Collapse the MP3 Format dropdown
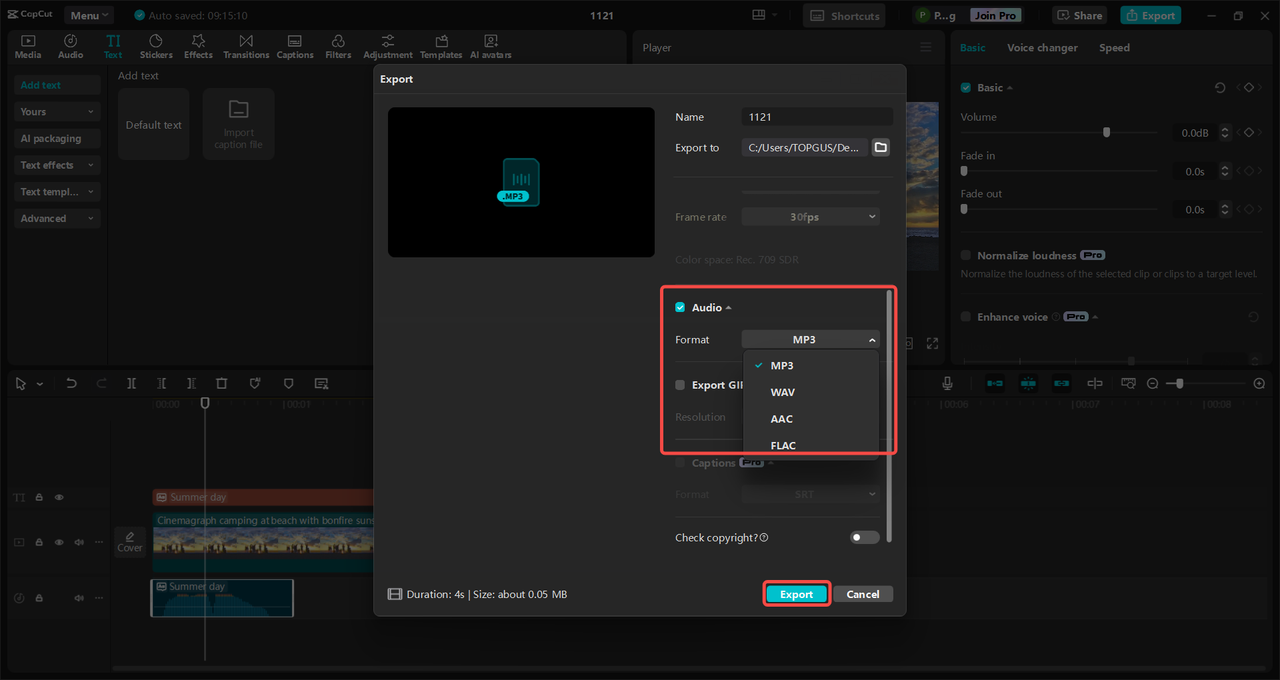The image size is (1280, 680). click(810, 339)
